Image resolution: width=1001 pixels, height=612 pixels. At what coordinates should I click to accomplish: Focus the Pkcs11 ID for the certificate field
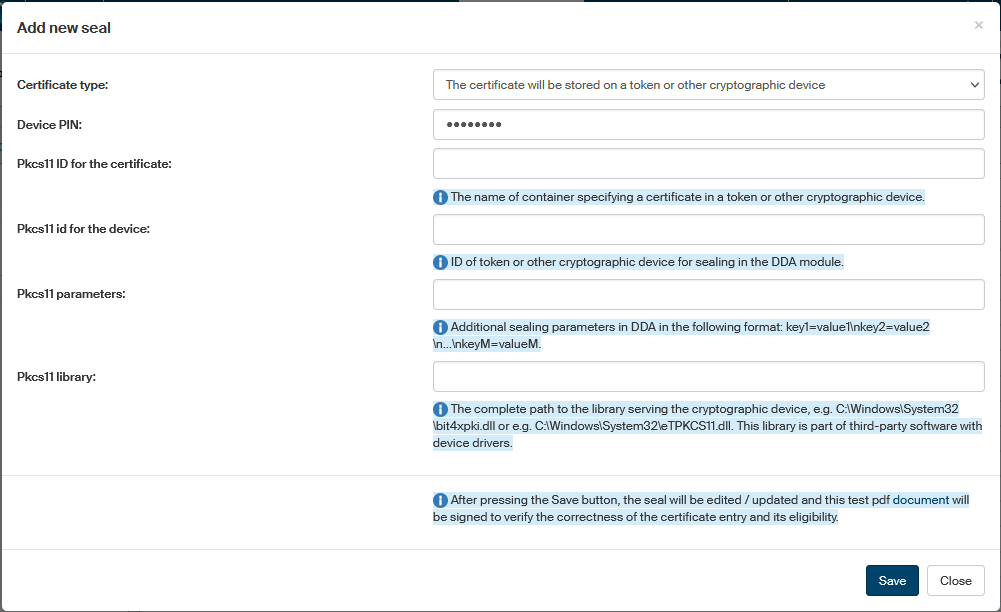pyautogui.click(x=708, y=164)
